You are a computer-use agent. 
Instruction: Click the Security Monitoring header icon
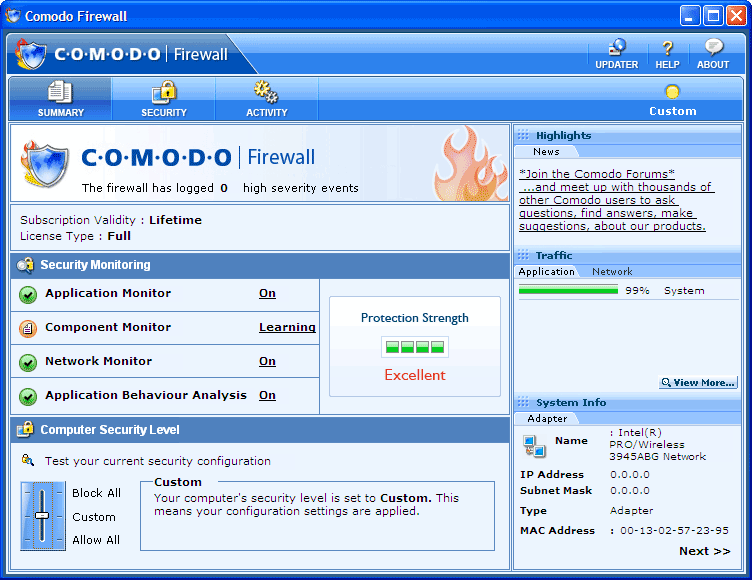click(x=25, y=265)
